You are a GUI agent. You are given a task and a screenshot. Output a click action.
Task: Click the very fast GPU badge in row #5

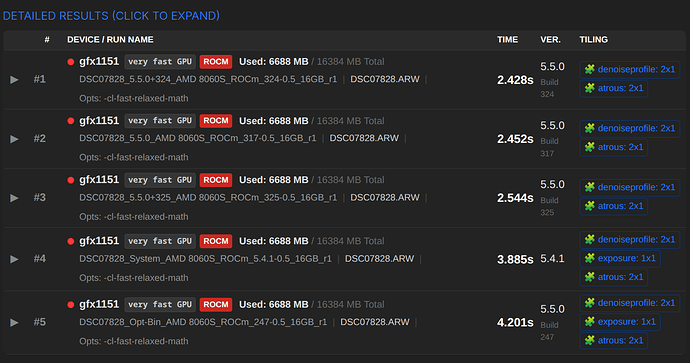point(160,304)
